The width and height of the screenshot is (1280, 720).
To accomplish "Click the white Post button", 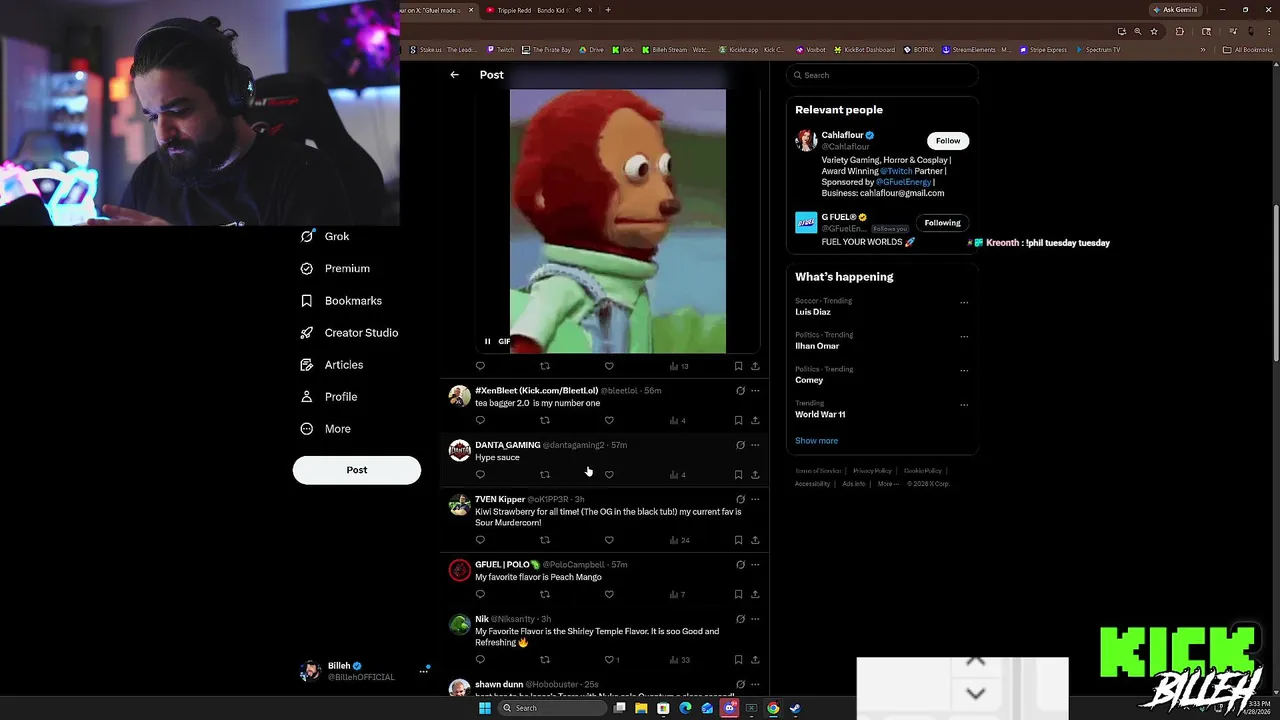I will point(356,470).
